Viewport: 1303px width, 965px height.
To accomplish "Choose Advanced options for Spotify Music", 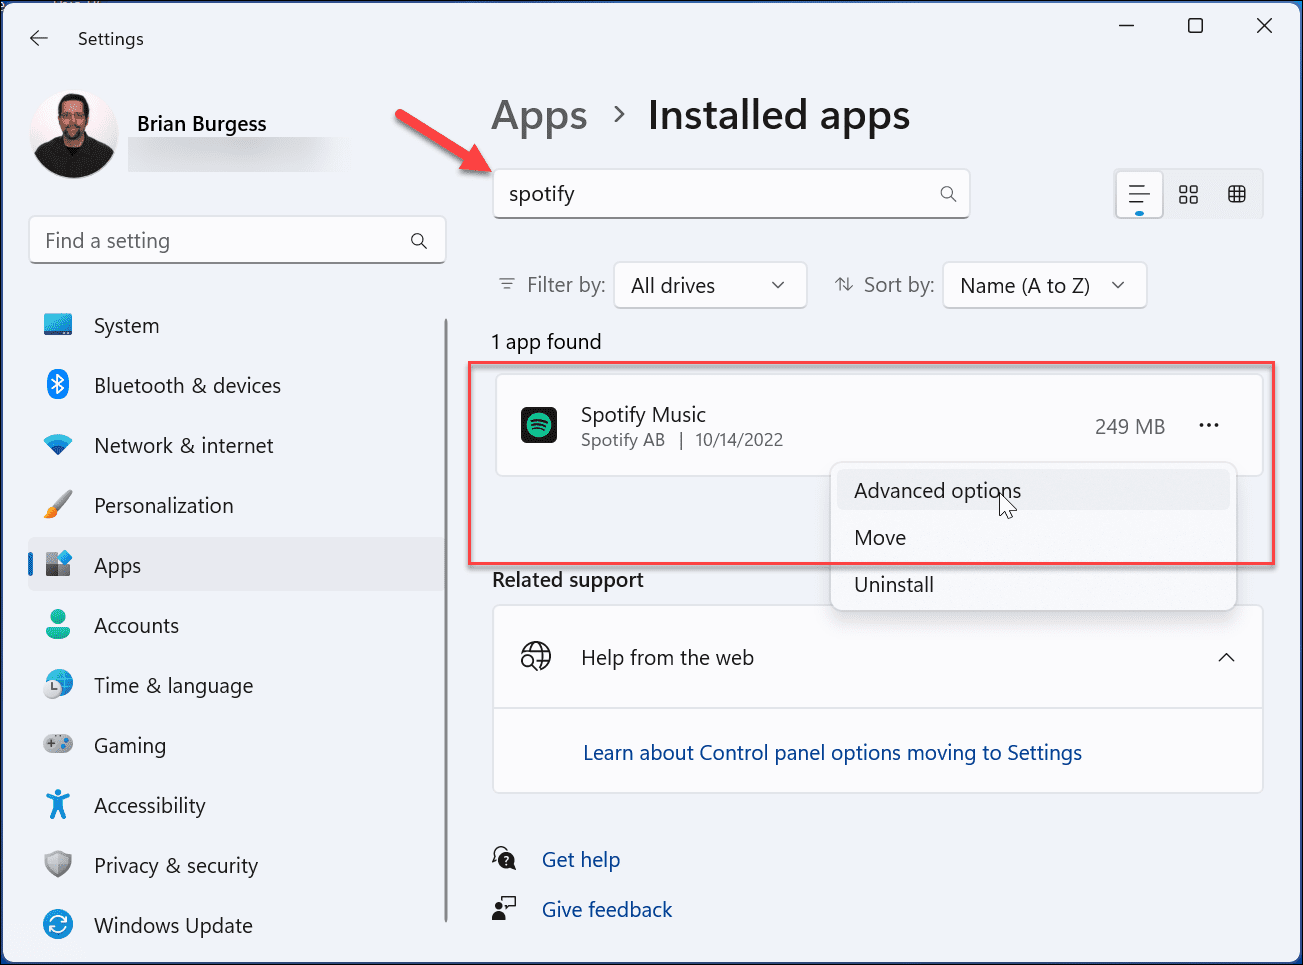I will [x=937, y=490].
